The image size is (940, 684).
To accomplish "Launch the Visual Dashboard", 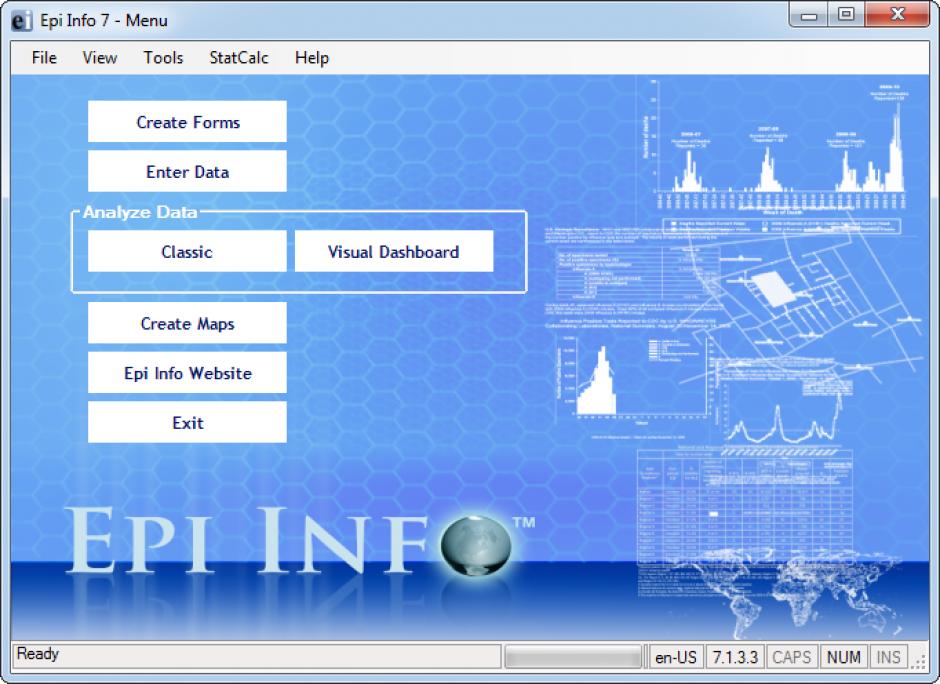I will (393, 252).
